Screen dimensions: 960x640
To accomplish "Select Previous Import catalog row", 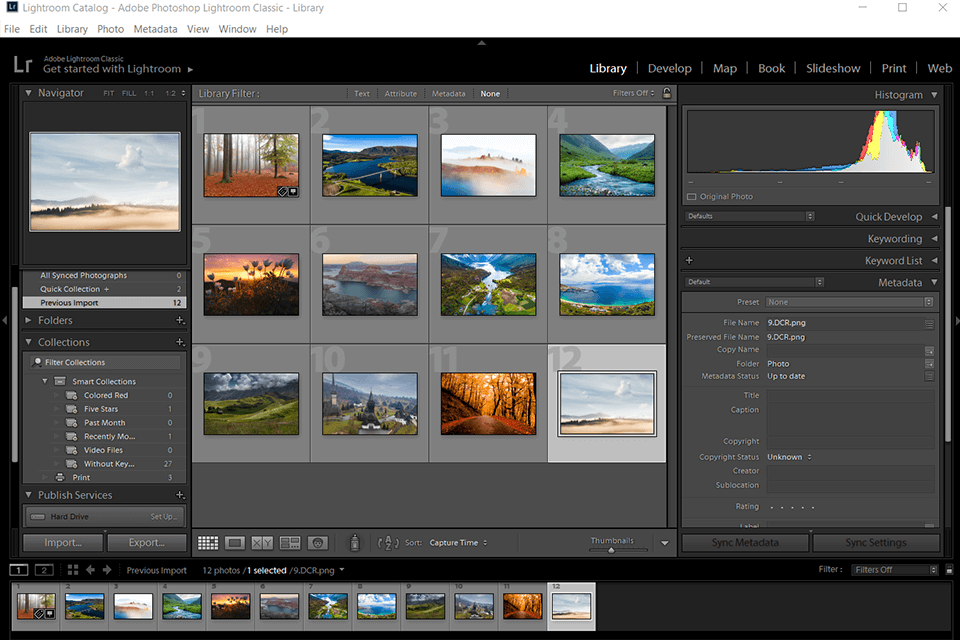I will pyautogui.click(x=104, y=303).
